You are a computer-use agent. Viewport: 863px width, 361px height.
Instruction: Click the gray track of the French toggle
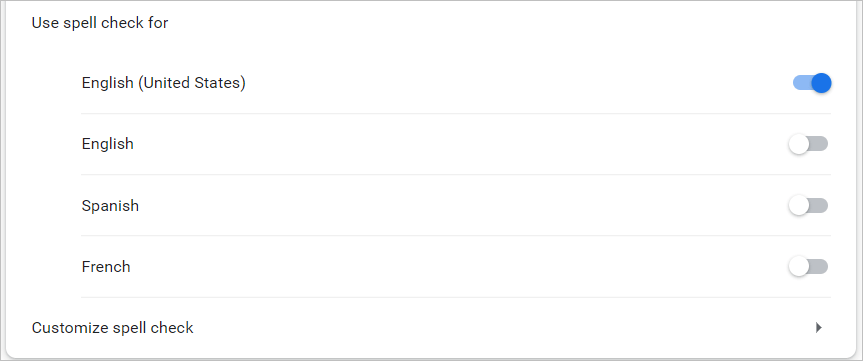(819, 267)
